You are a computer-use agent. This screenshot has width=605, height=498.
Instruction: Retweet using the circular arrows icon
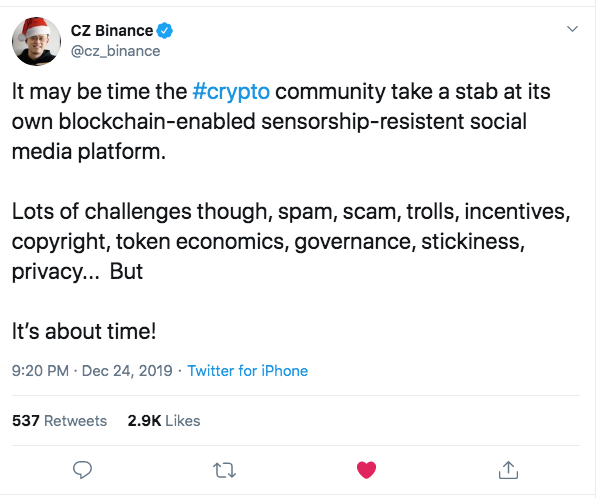(x=224, y=470)
